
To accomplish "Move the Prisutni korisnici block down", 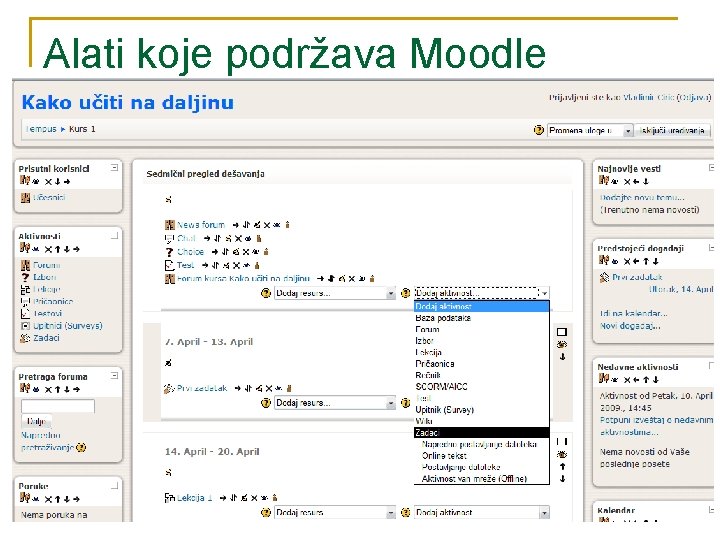I will tap(57, 182).
